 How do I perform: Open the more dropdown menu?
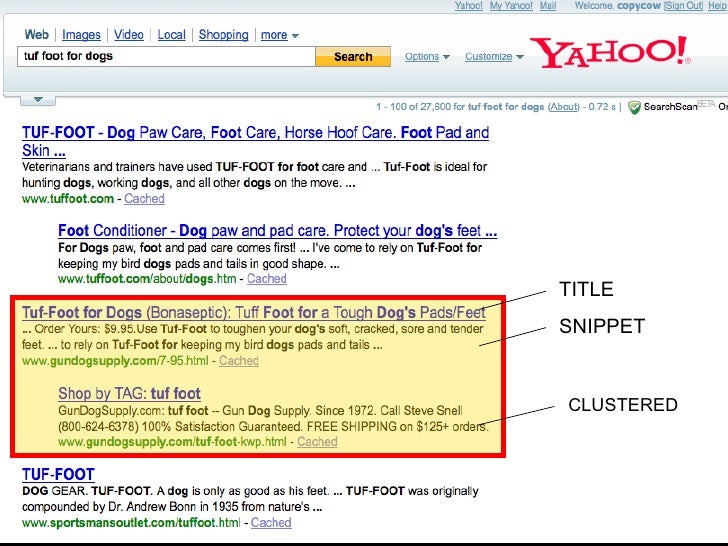coord(280,35)
